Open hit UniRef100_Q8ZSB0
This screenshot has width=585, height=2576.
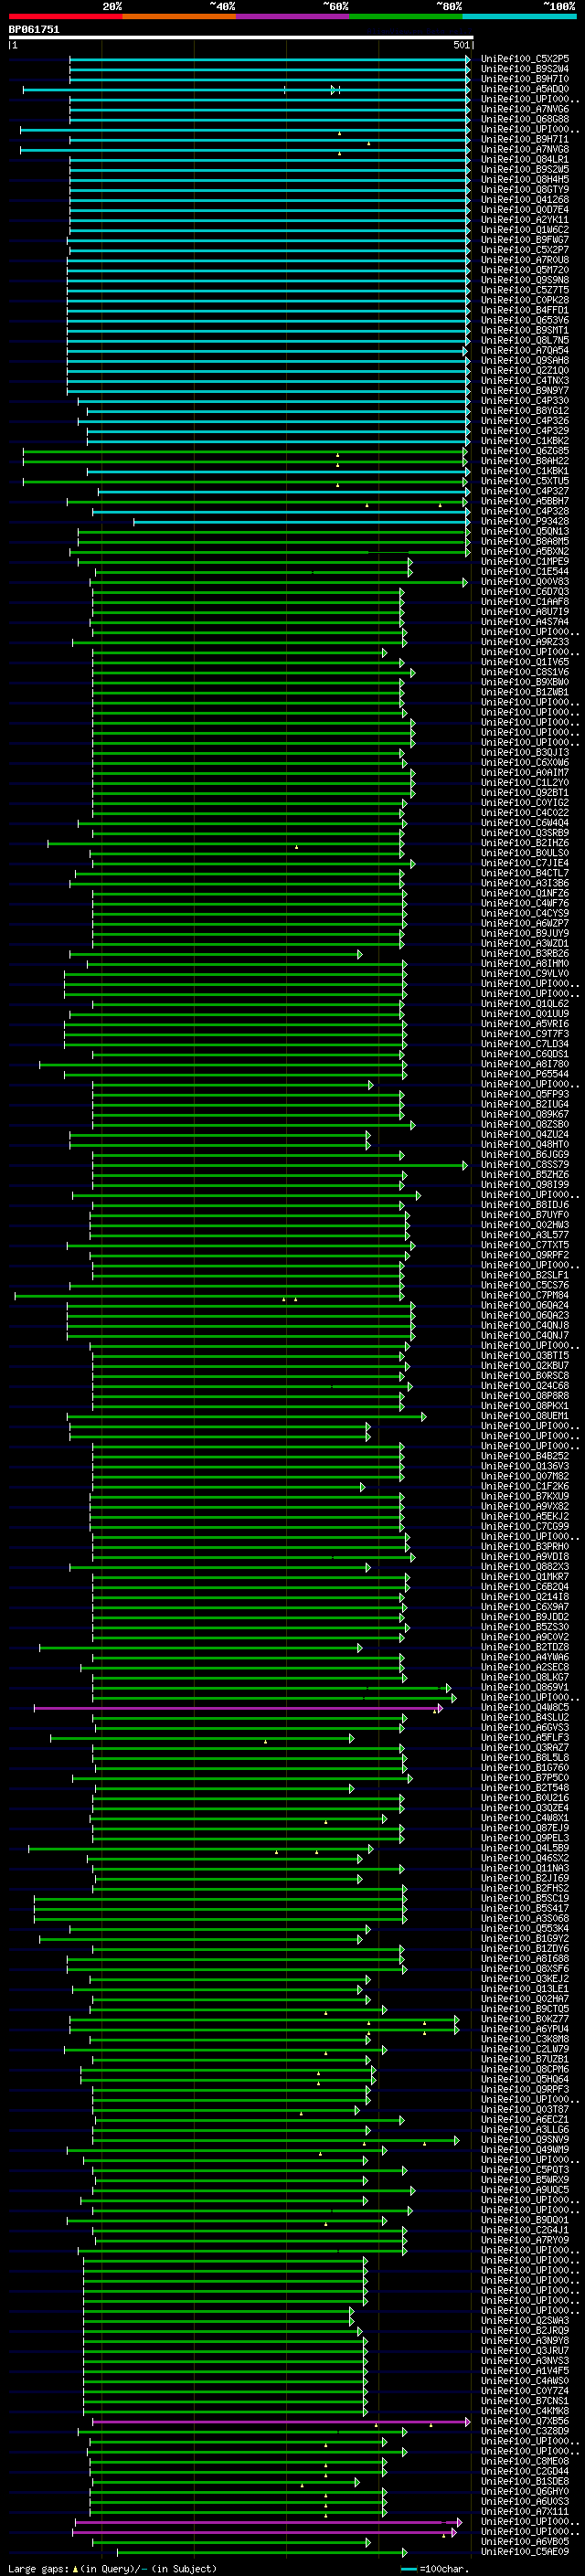click(525, 1124)
